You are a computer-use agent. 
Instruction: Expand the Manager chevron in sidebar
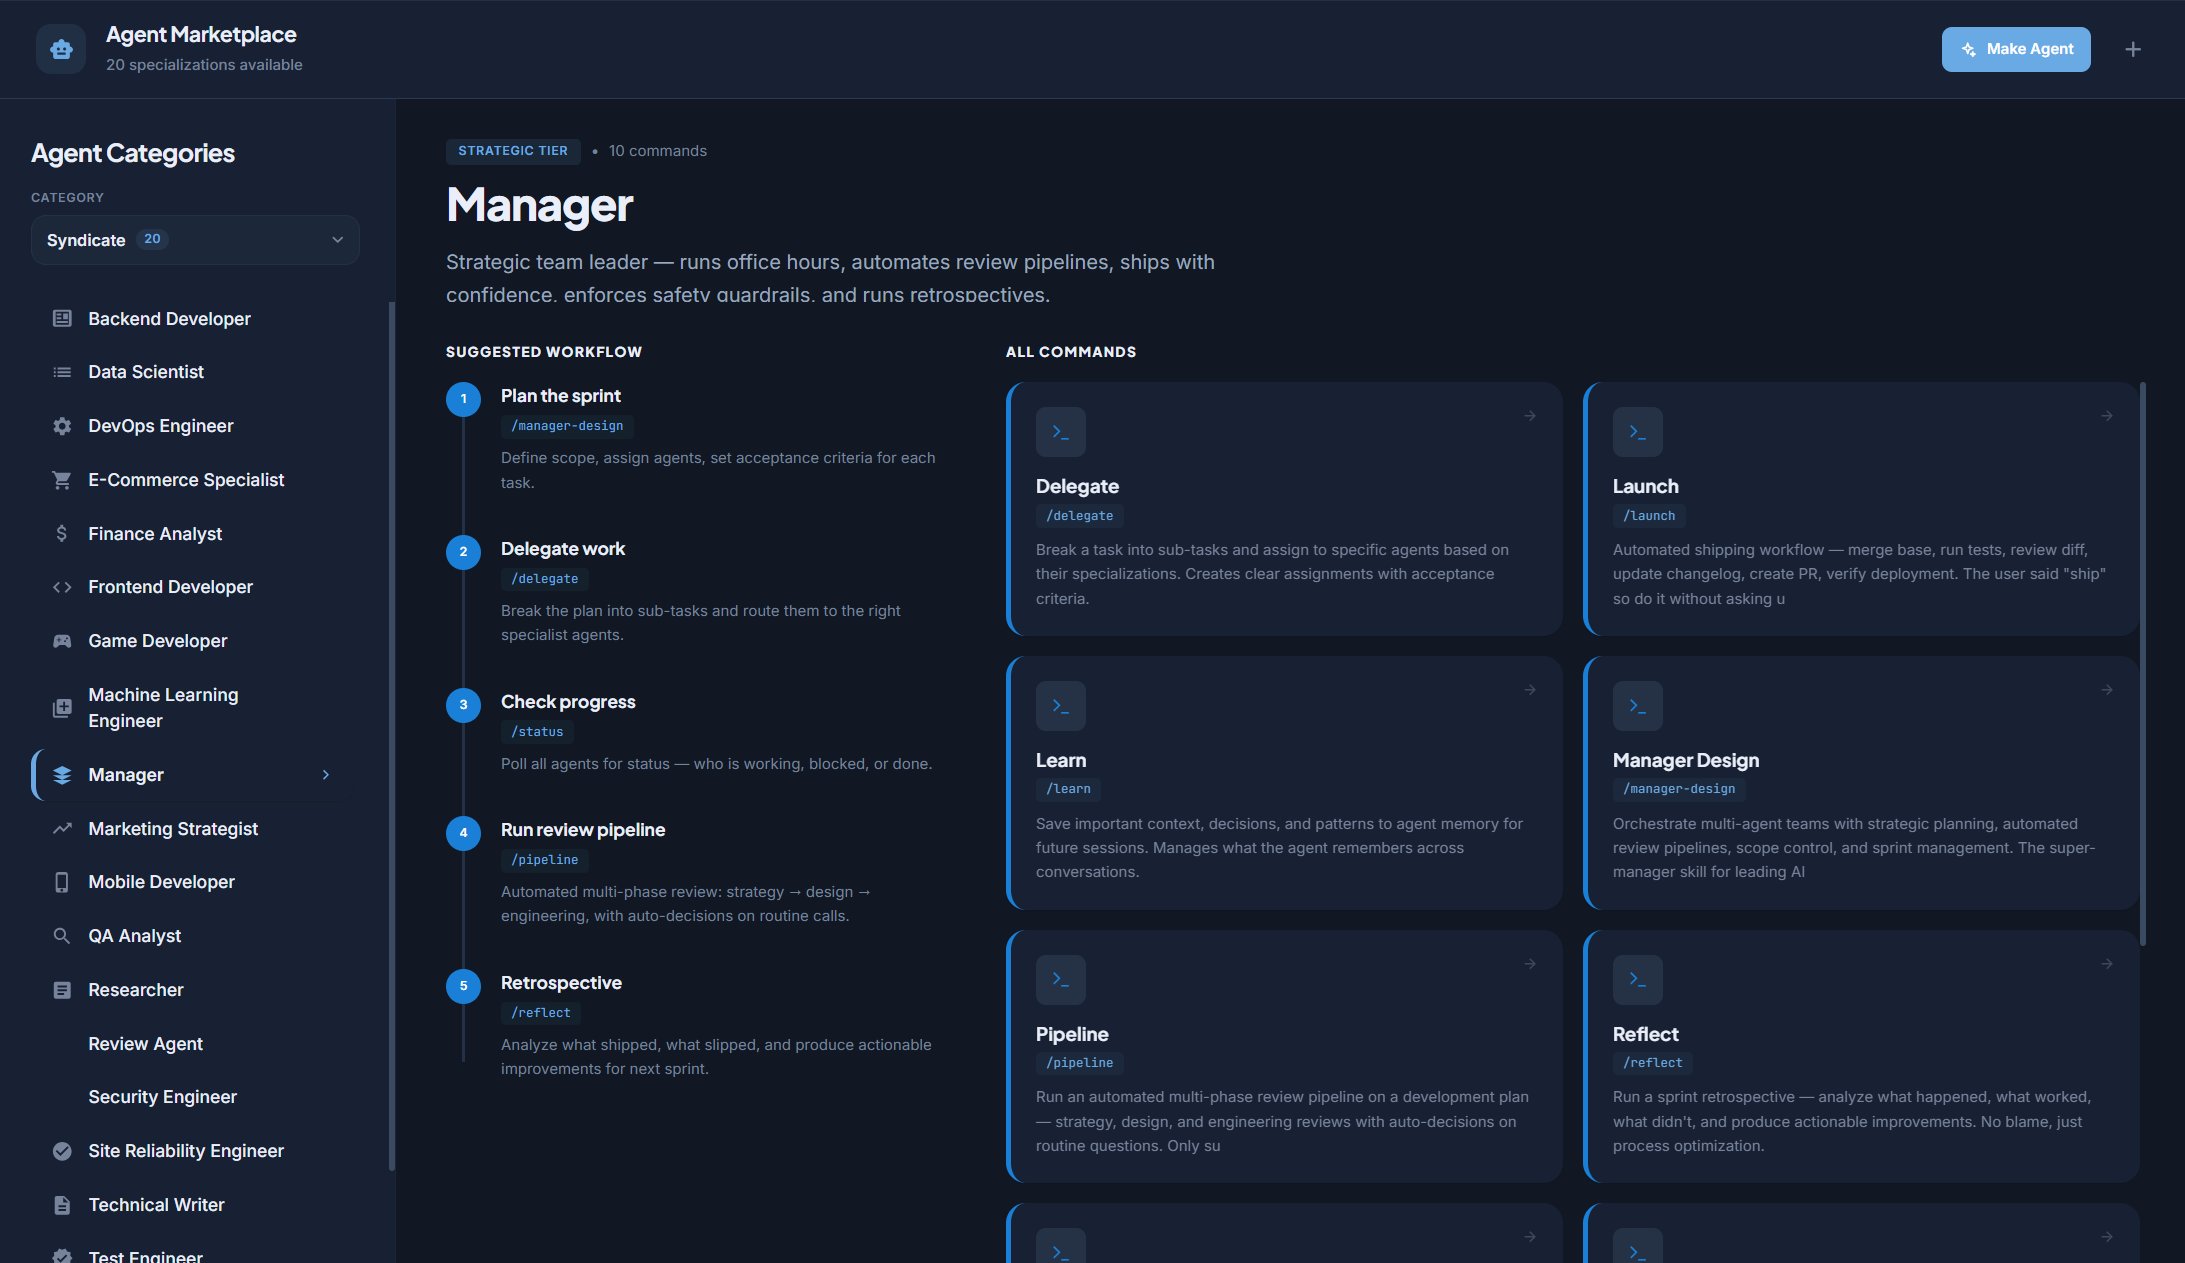click(x=326, y=775)
